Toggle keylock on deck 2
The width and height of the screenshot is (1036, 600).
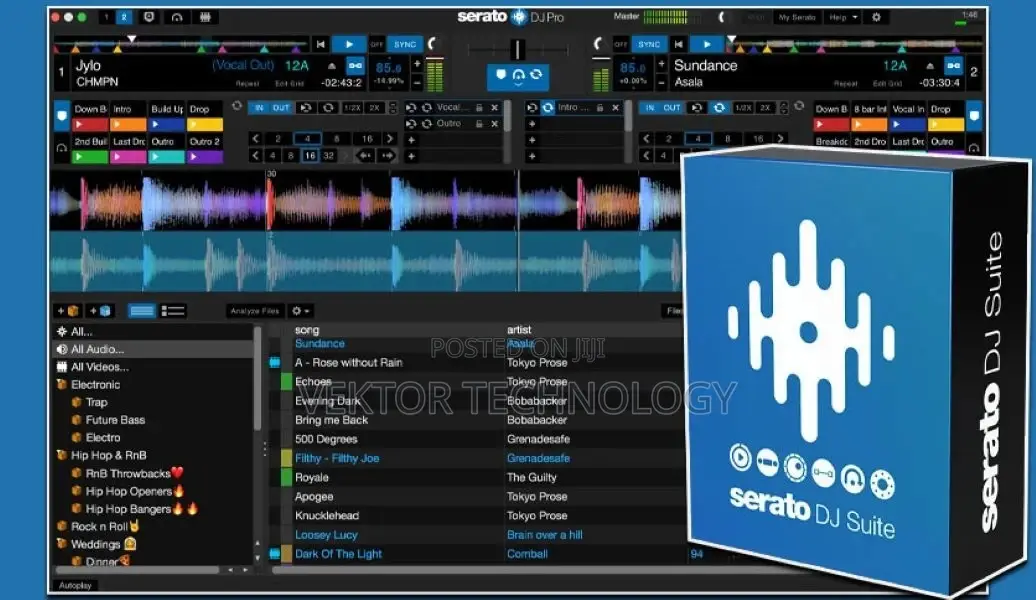tap(953, 65)
